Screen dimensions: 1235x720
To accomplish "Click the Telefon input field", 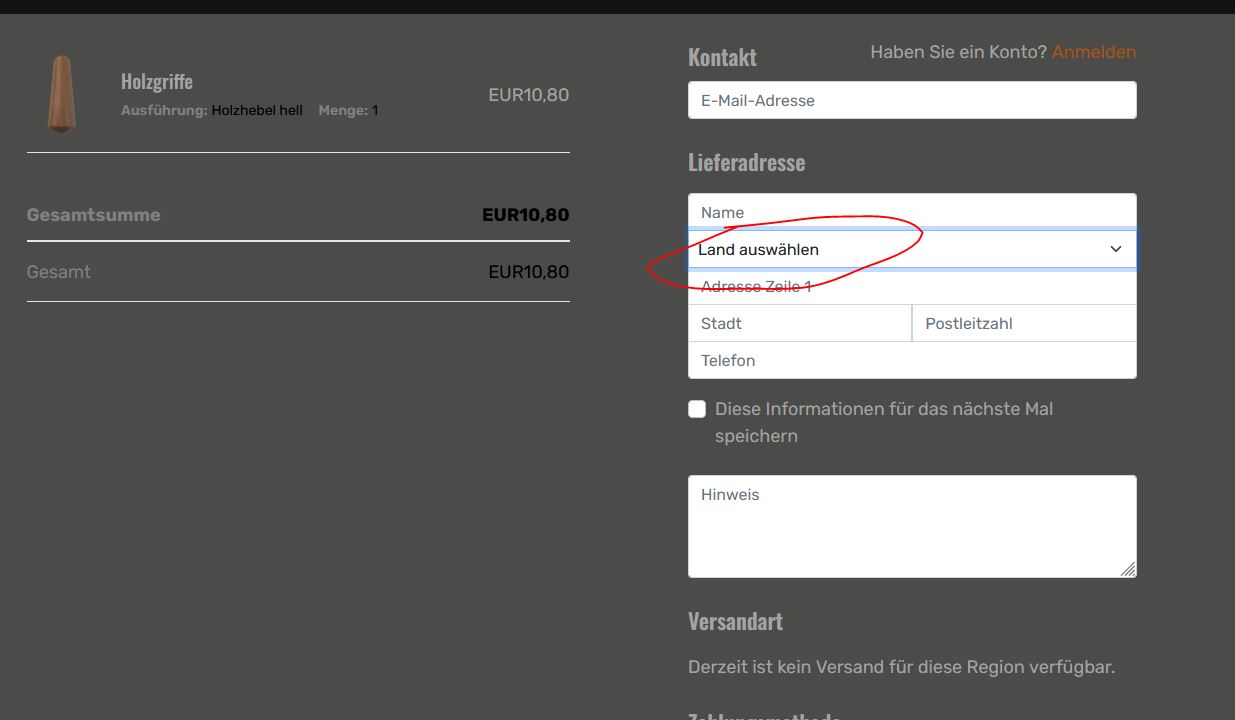I will [x=911, y=360].
